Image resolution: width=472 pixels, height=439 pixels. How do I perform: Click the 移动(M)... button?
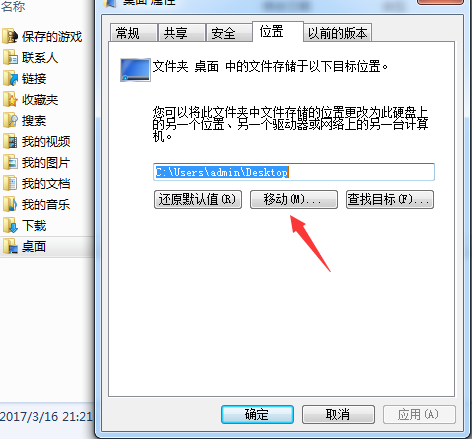click(x=294, y=199)
